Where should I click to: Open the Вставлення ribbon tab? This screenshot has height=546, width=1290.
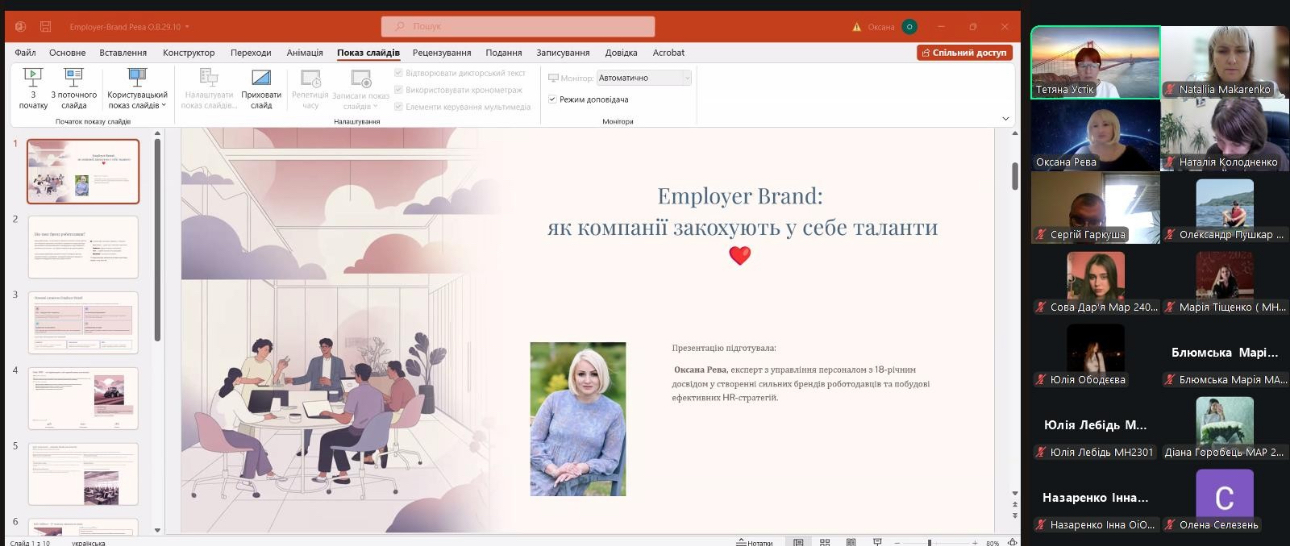tap(124, 53)
